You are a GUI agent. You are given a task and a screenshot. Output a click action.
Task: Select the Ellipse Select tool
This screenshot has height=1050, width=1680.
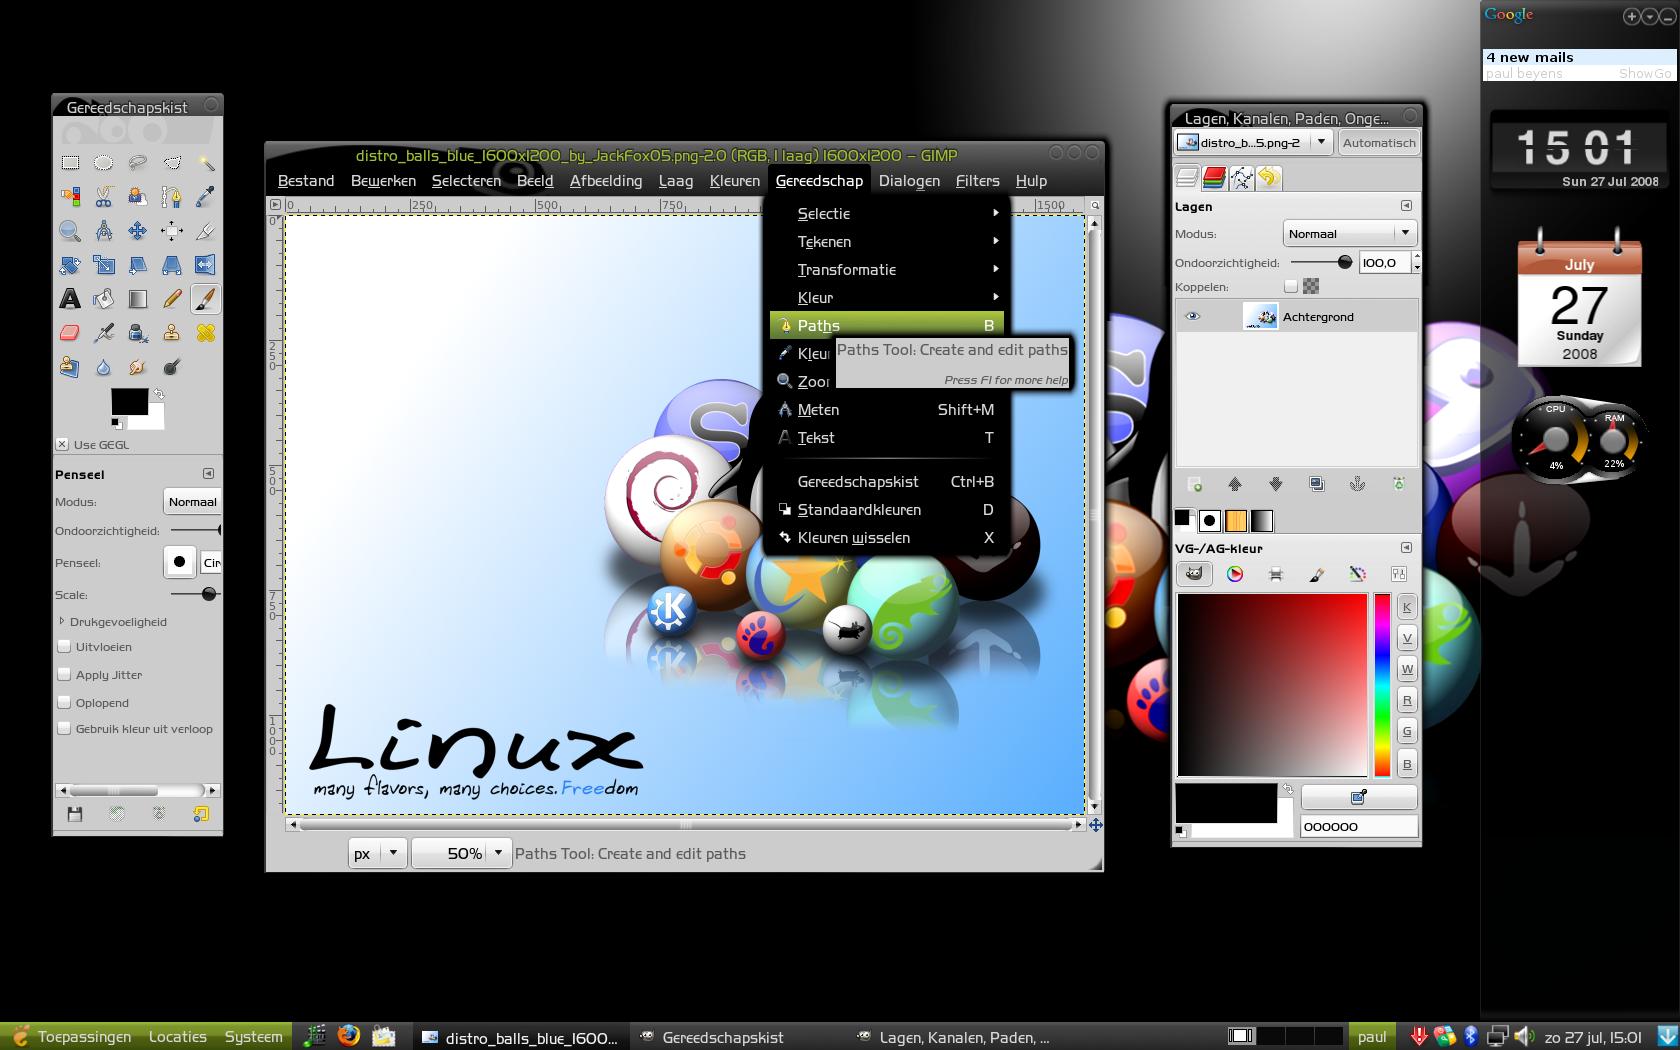point(104,163)
